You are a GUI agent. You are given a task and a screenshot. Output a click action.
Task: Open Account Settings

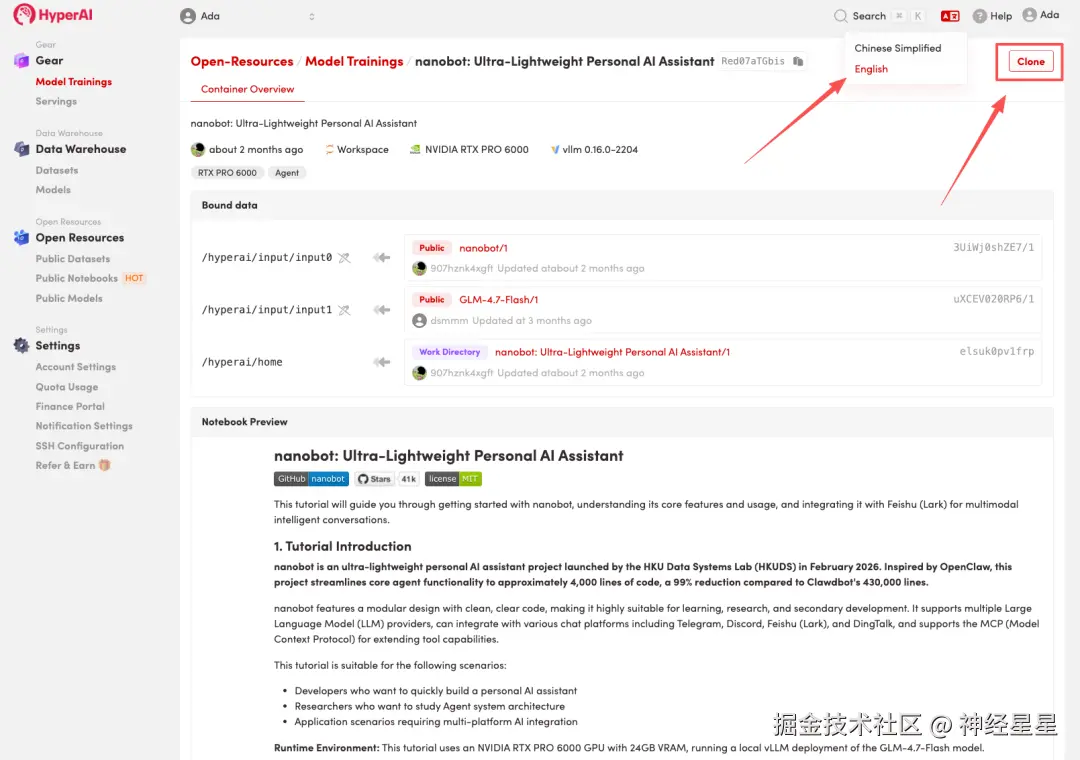(x=76, y=367)
